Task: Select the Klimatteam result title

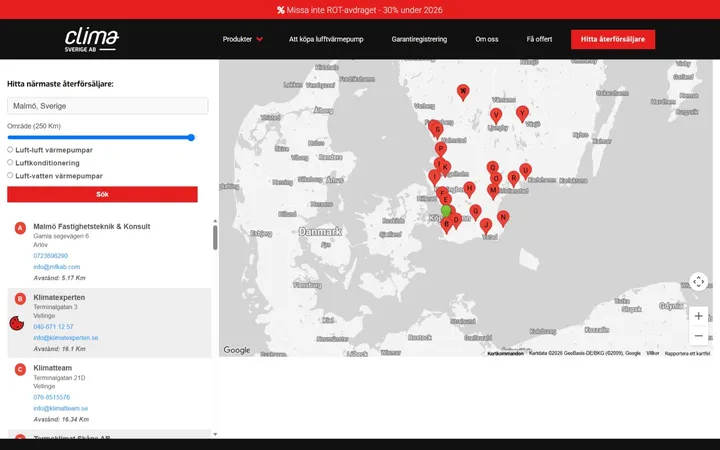Action: (52, 368)
